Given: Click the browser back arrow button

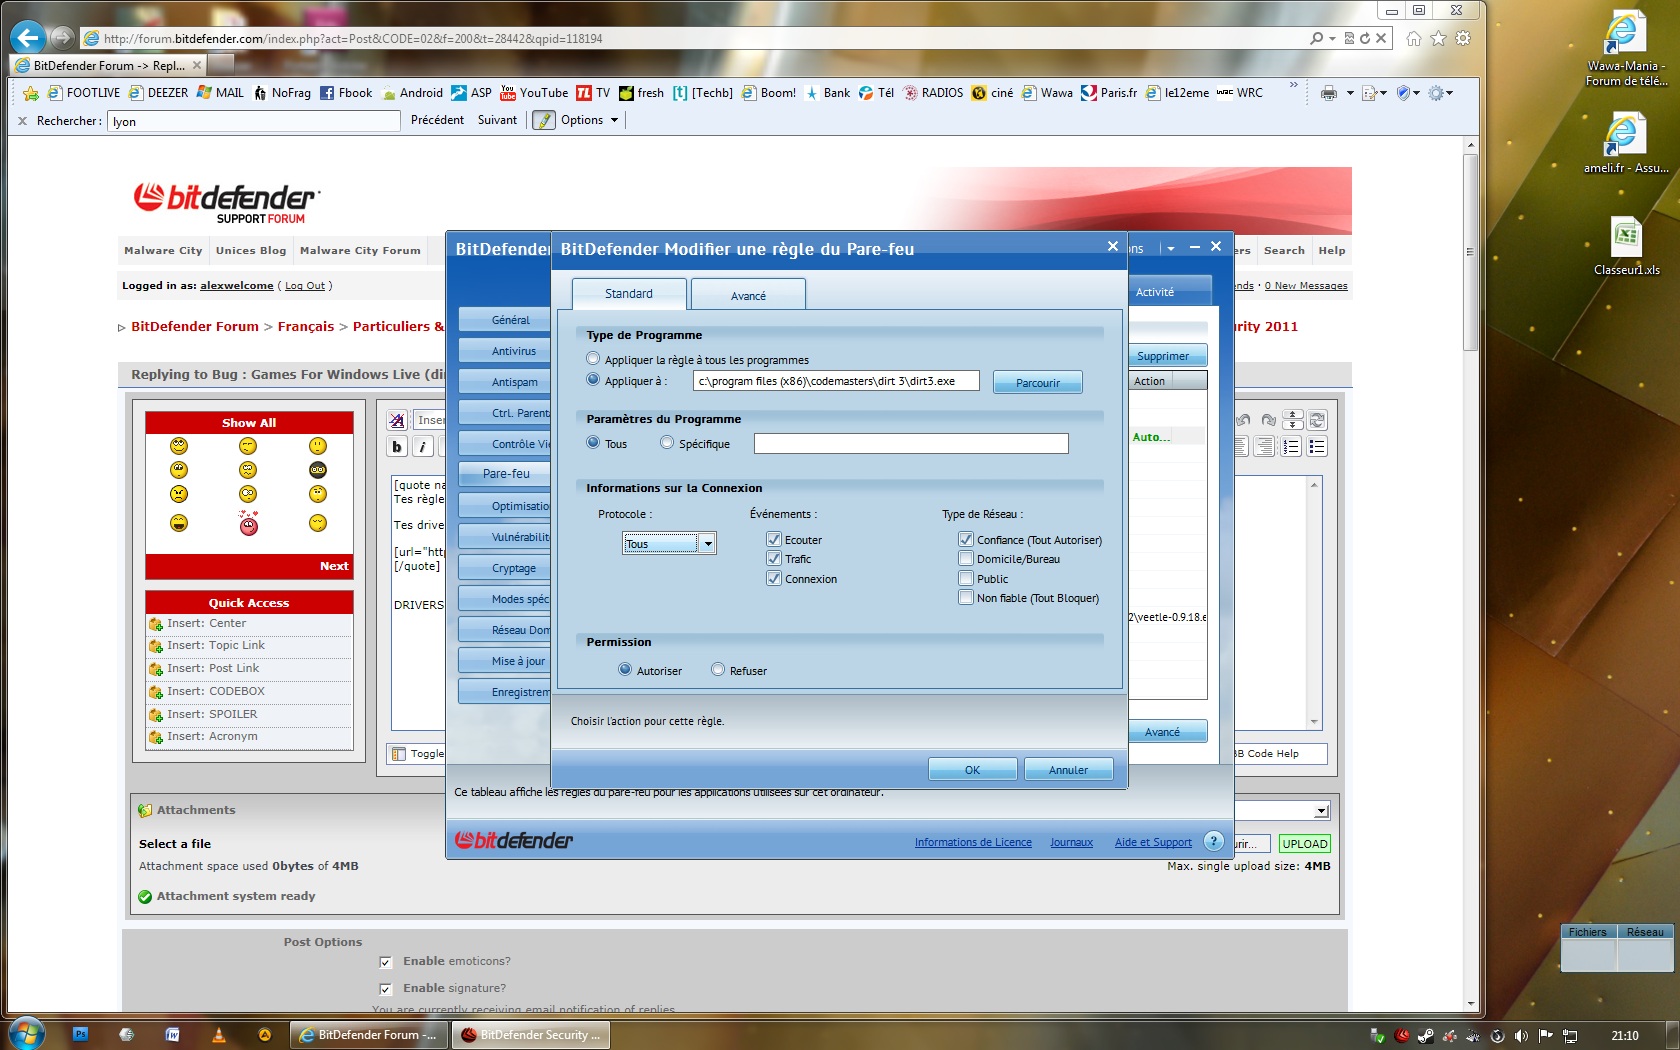Looking at the screenshot, I should point(27,38).
